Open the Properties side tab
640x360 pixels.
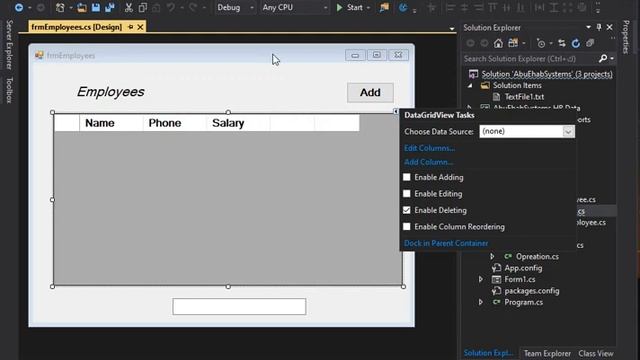click(x=626, y=37)
